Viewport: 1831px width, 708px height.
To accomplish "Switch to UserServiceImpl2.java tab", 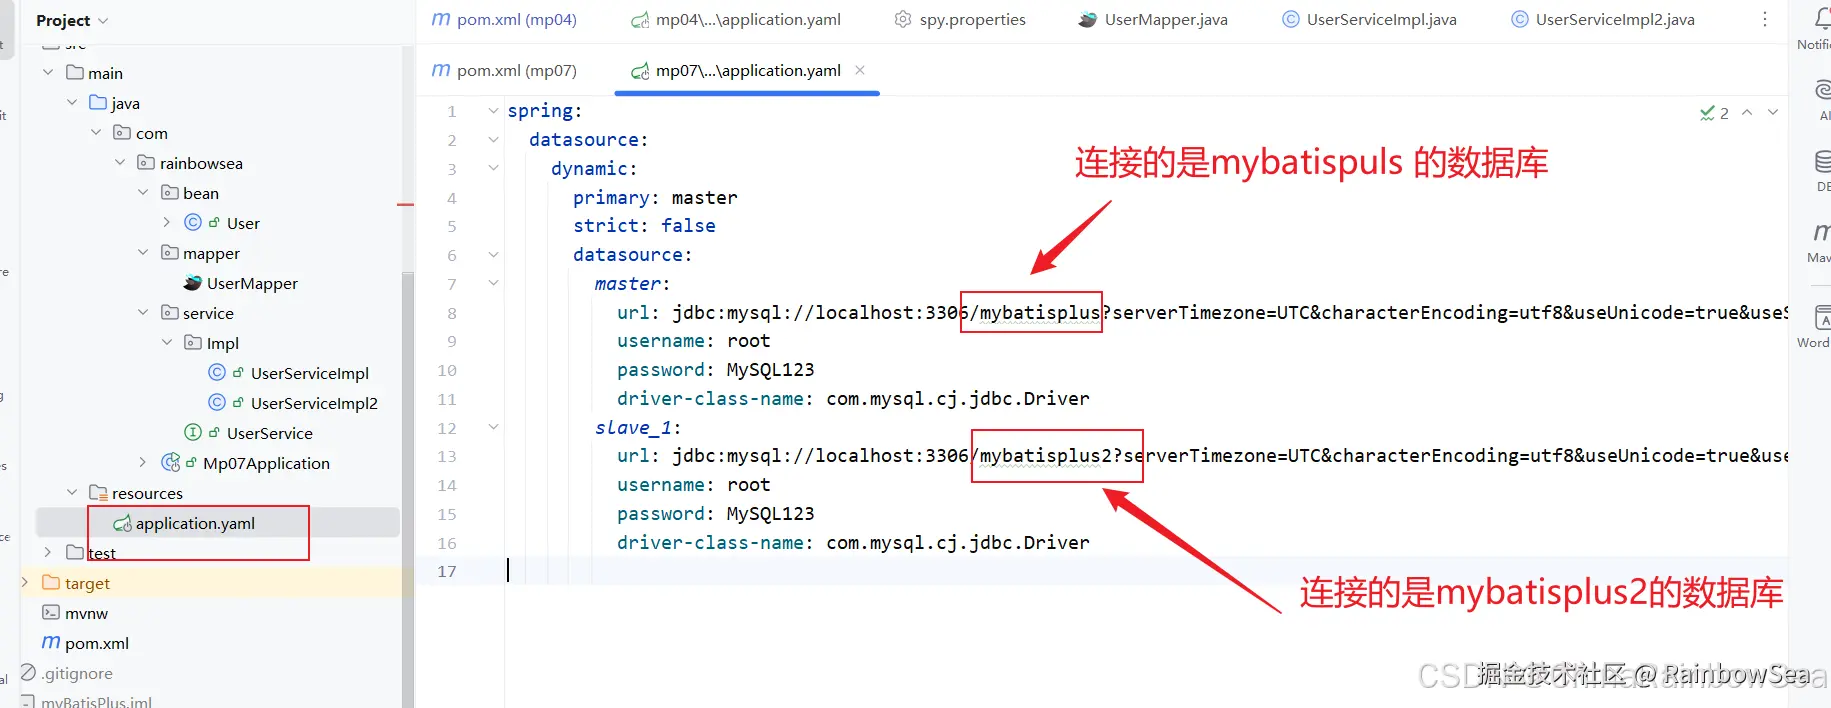I will click(1603, 19).
